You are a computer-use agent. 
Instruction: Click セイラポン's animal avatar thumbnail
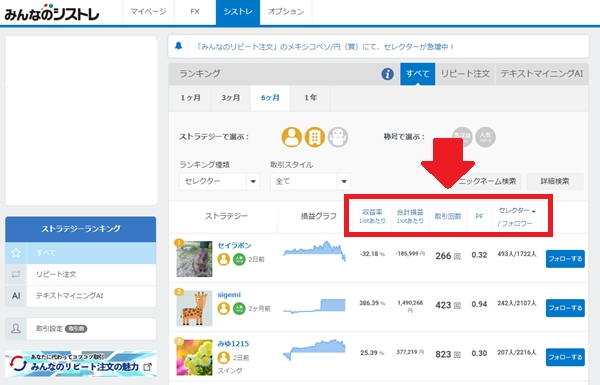pyautogui.click(x=194, y=259)
